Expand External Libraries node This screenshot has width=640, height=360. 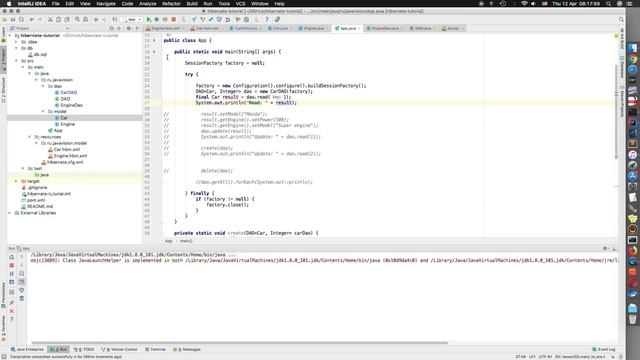(x=10, y=213)
